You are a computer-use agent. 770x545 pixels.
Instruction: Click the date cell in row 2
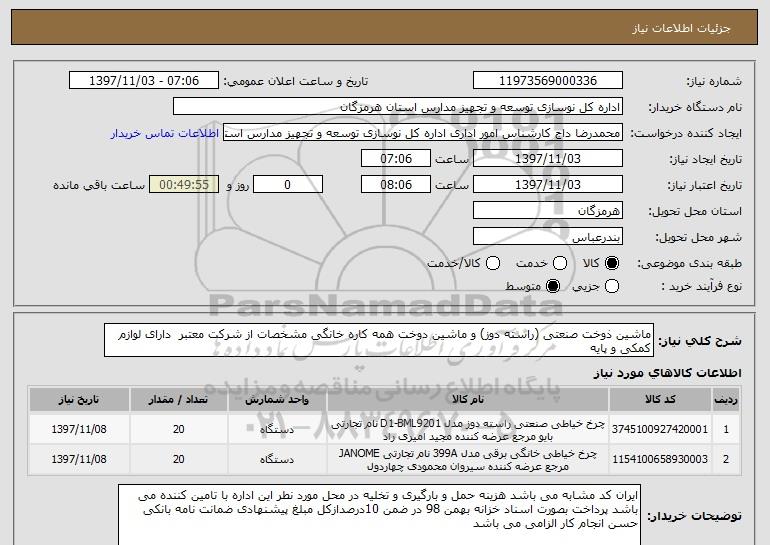79,459
